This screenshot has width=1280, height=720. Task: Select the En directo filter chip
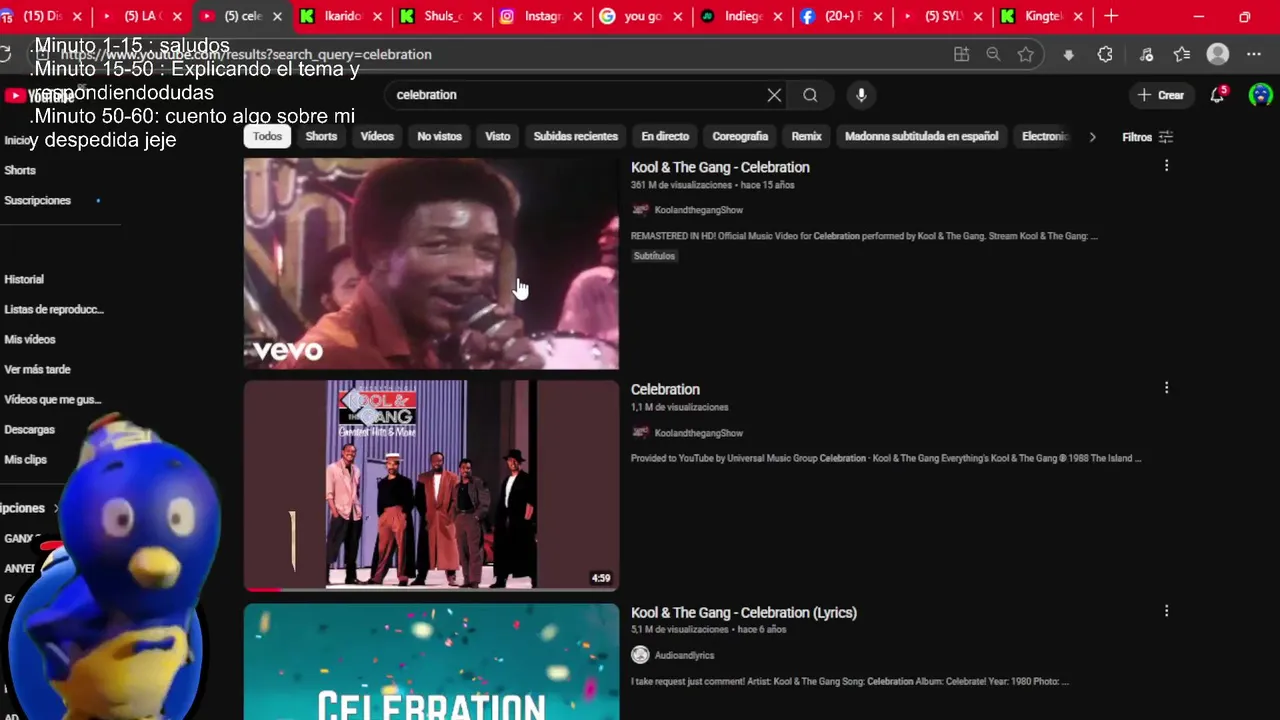(x=665, y=136)
